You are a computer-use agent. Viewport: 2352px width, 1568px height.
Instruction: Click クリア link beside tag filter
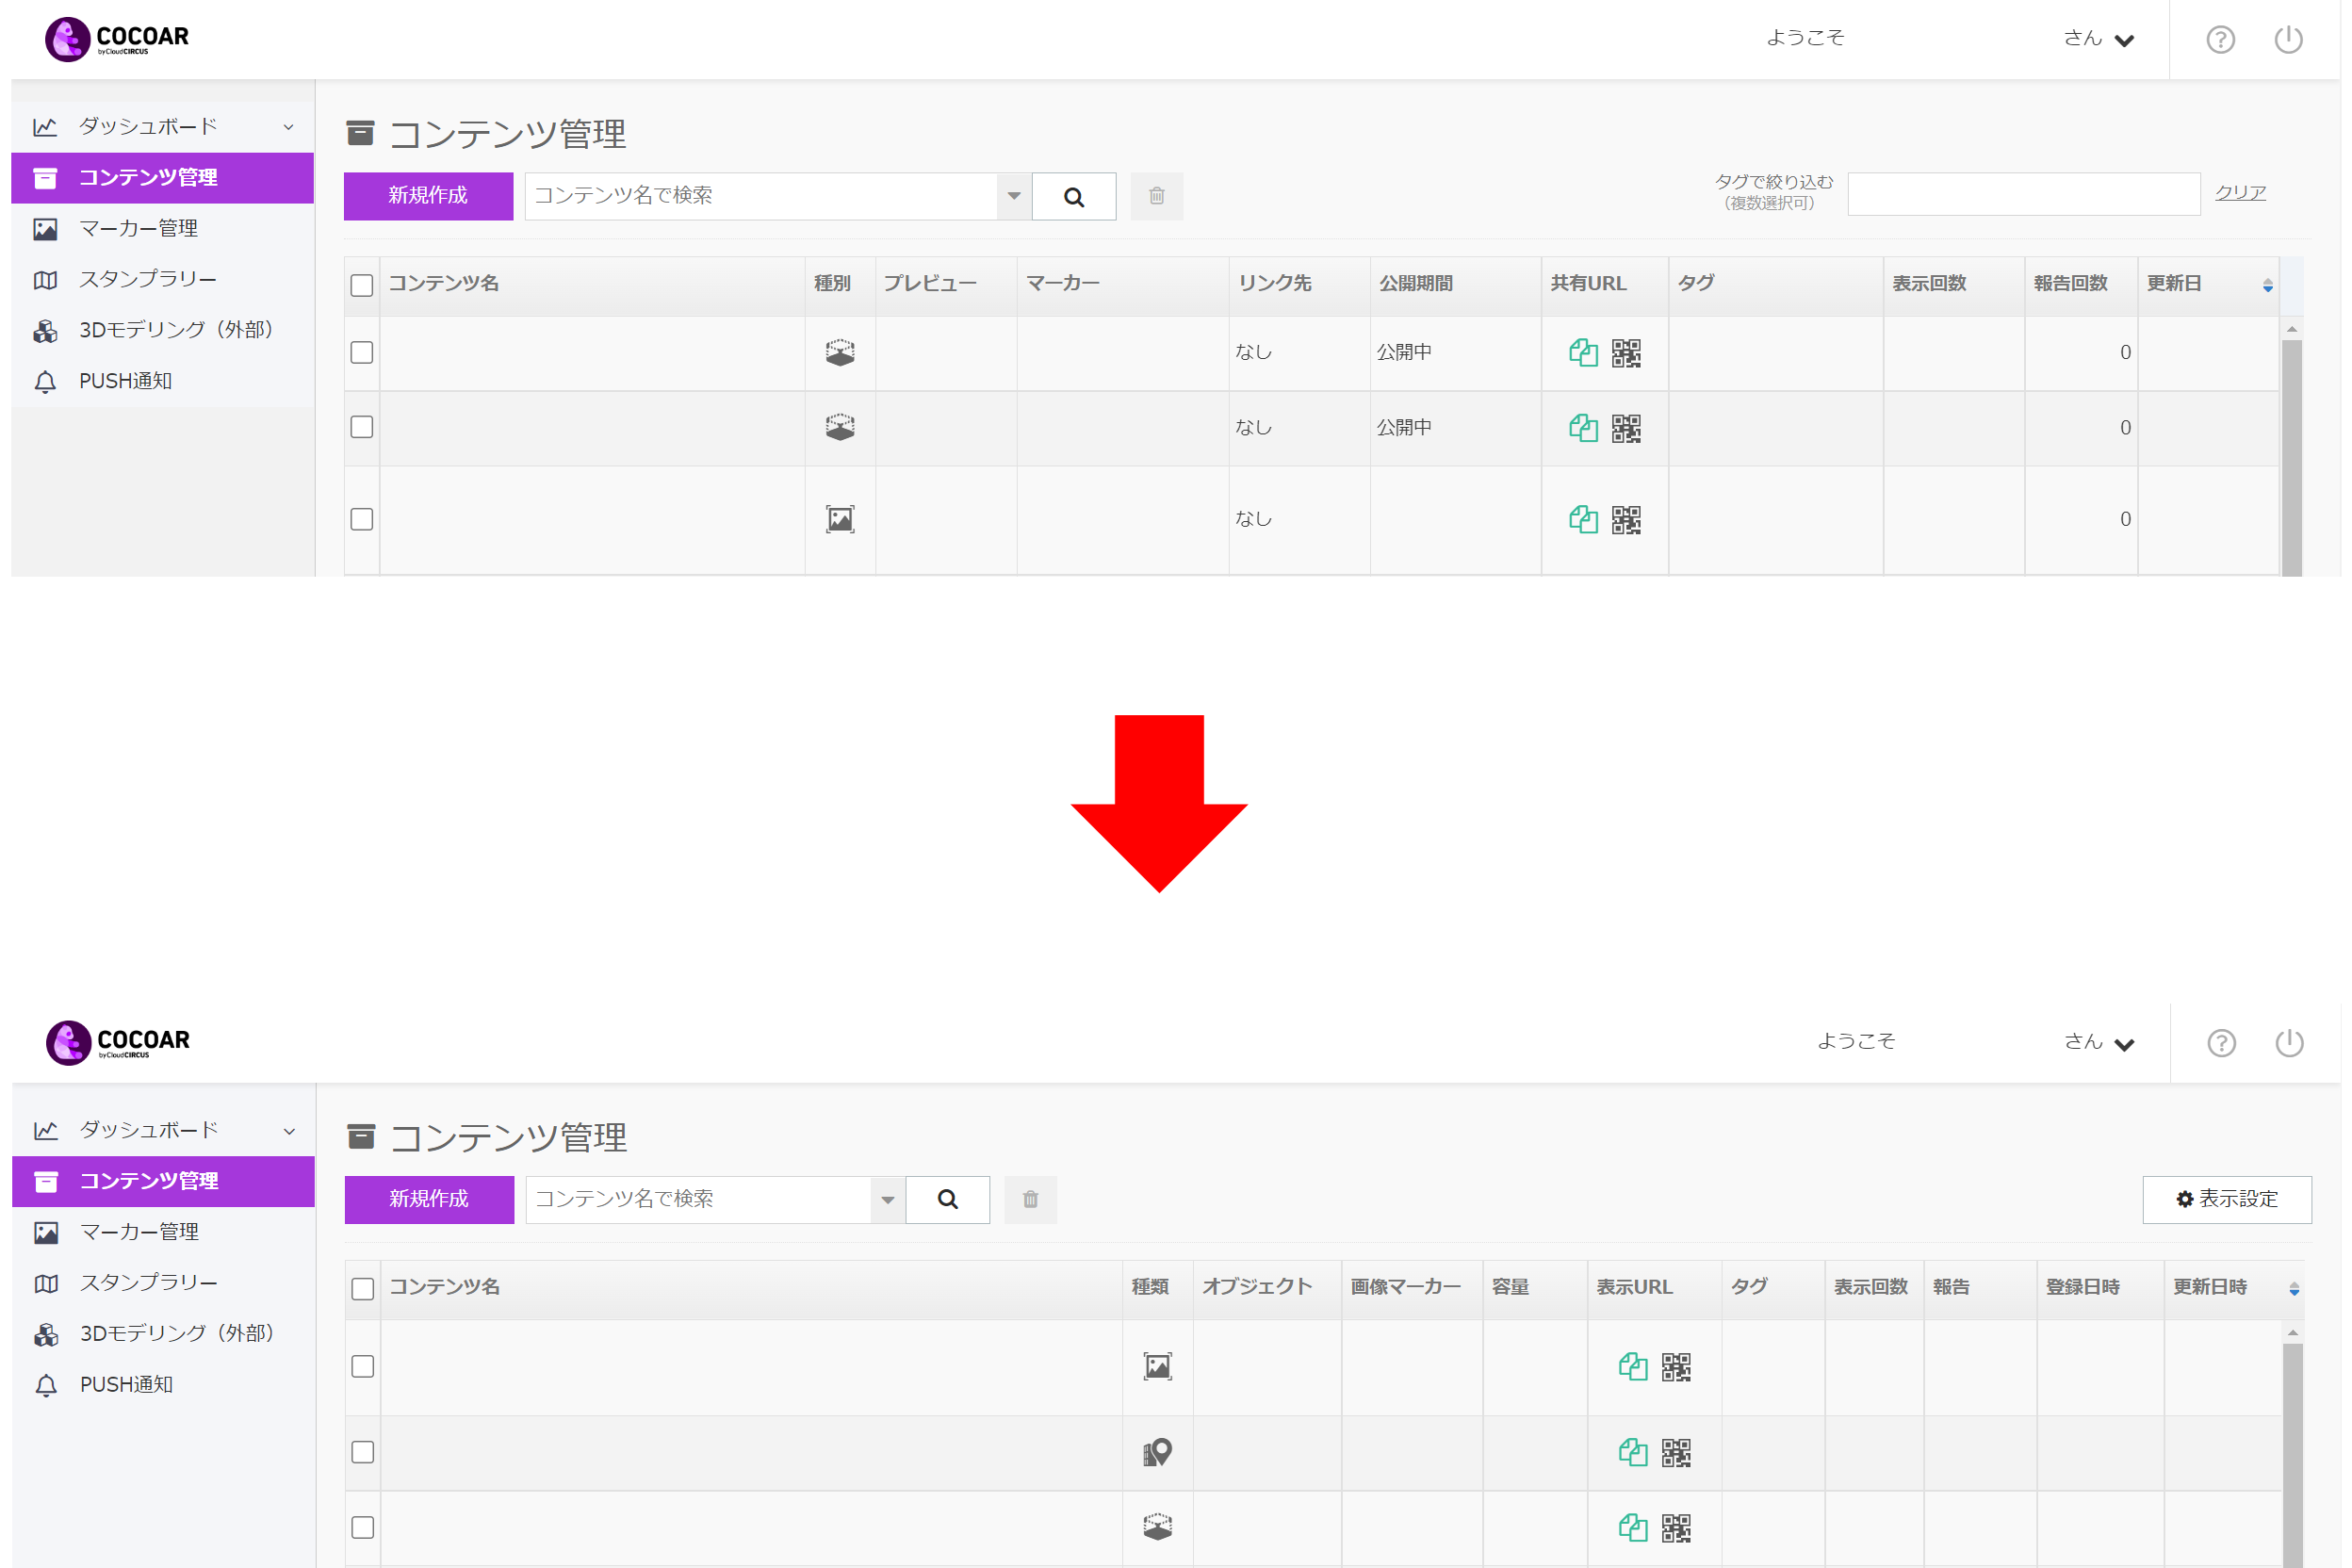[2240, 193]
